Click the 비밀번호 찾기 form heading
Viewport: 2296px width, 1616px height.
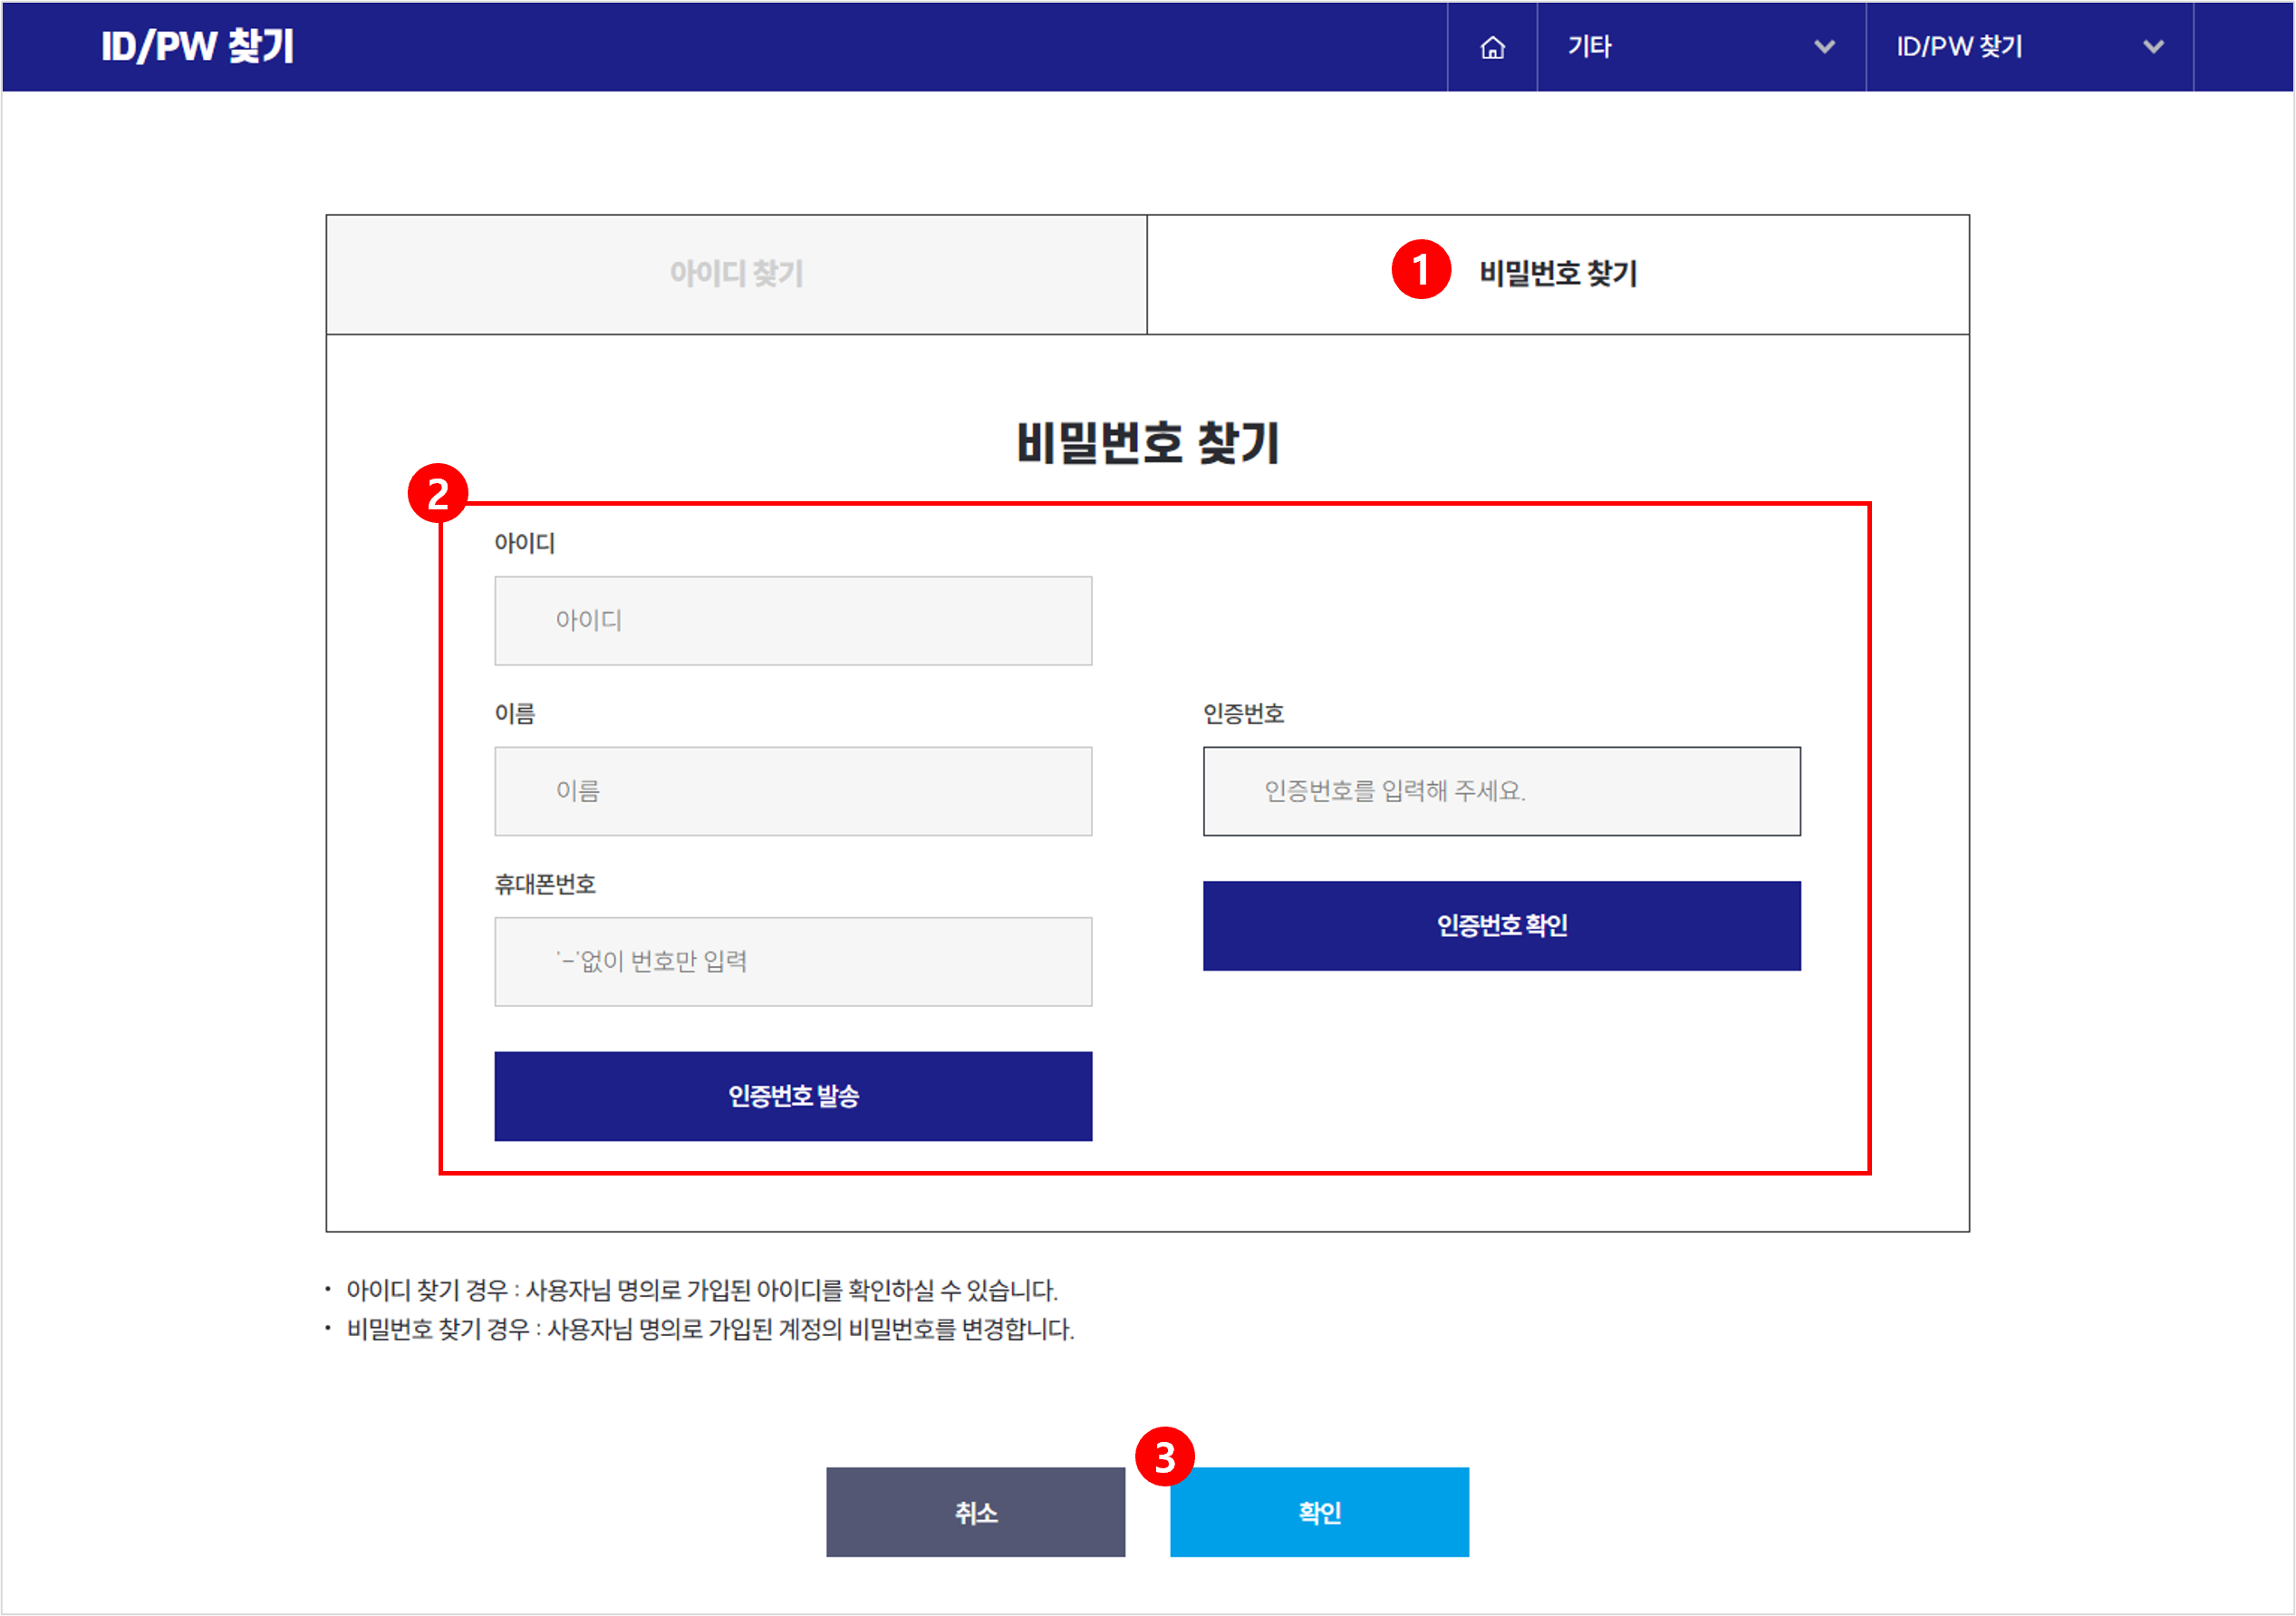(x=1148, y=443)
